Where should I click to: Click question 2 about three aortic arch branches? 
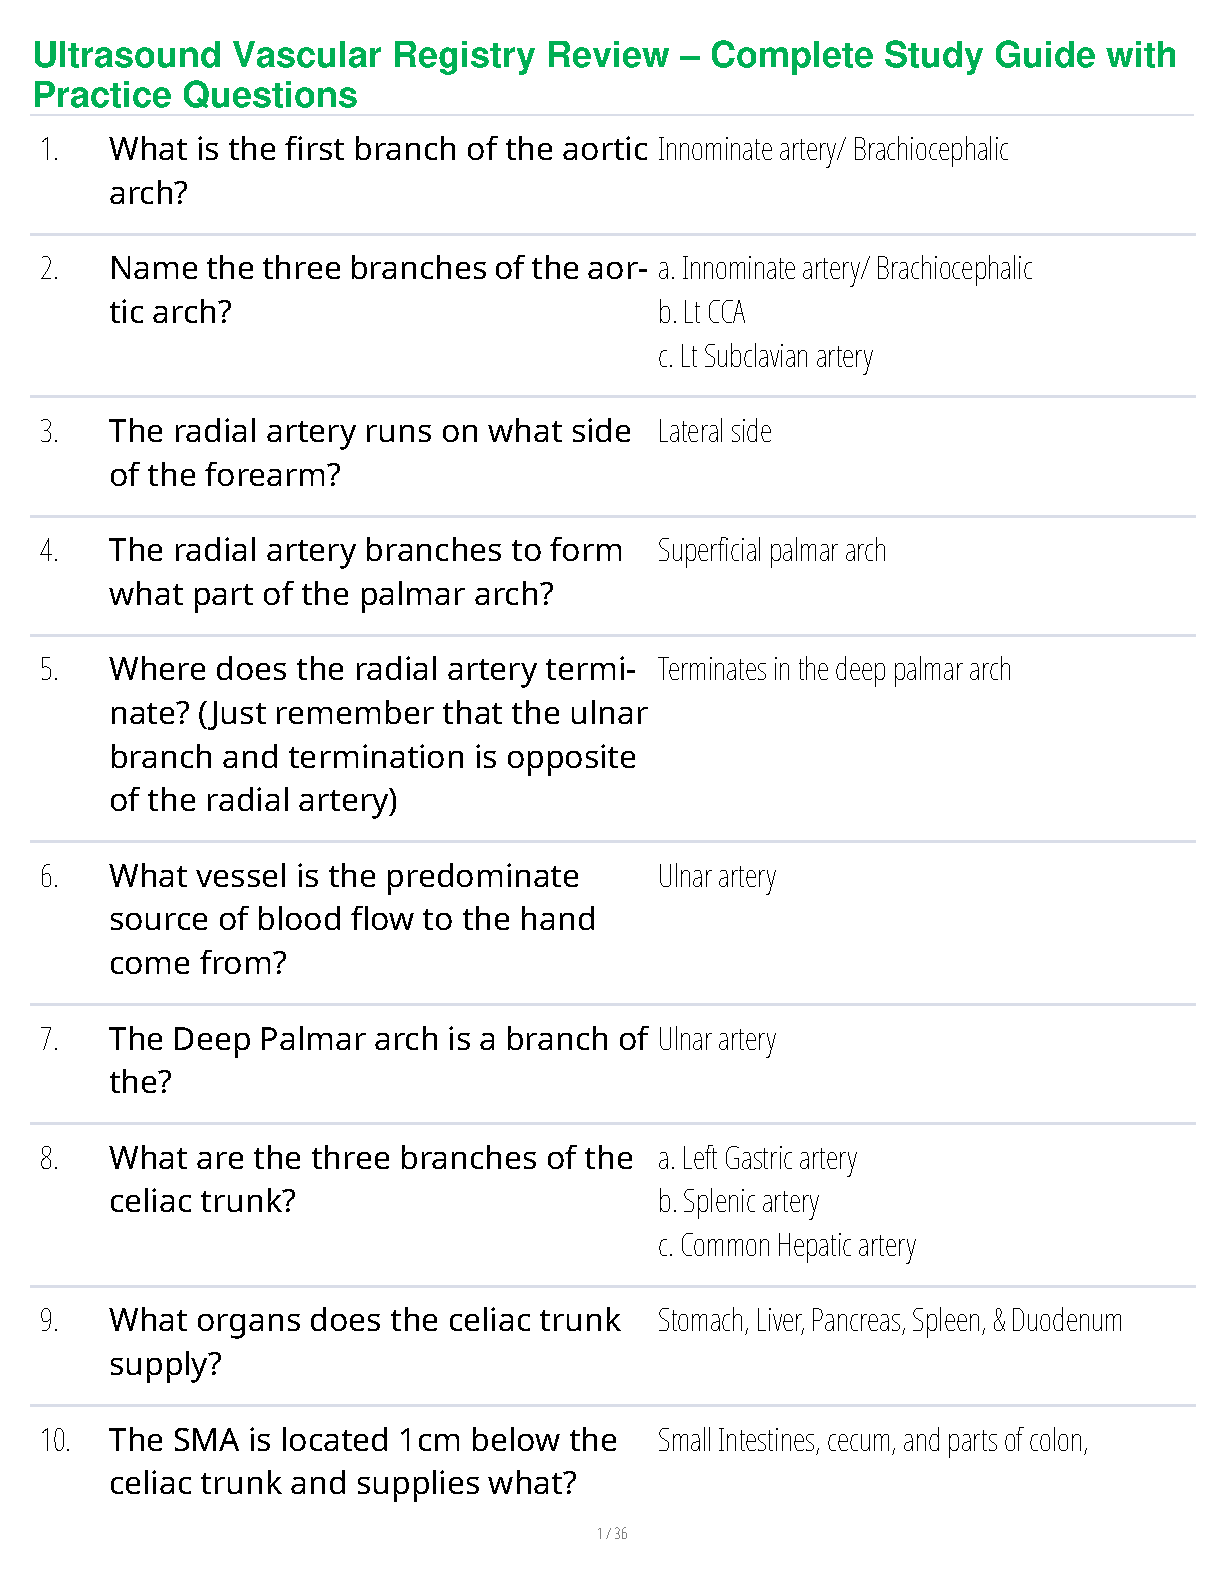click(378, 289)
